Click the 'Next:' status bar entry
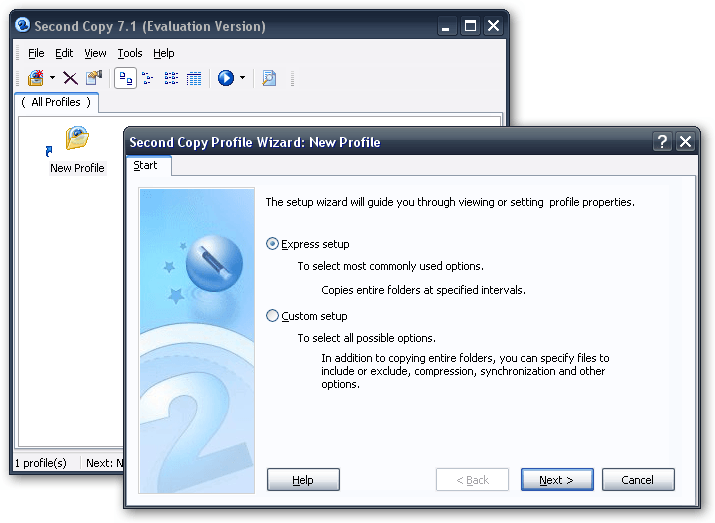The image size is (715, 523). tap(104, 463)
